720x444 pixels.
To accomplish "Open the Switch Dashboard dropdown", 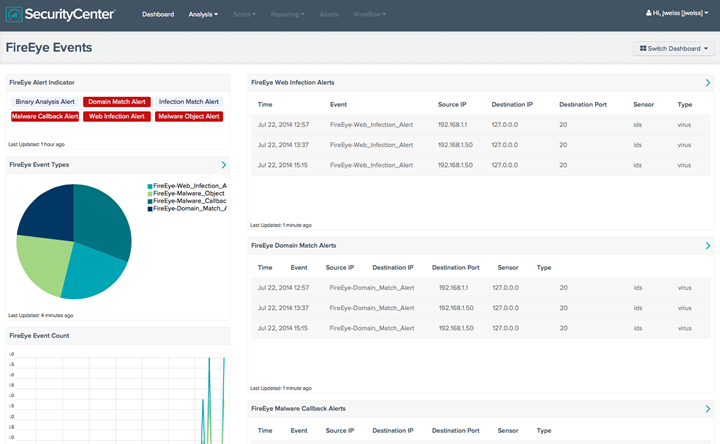I will click(x=674, y=48).
